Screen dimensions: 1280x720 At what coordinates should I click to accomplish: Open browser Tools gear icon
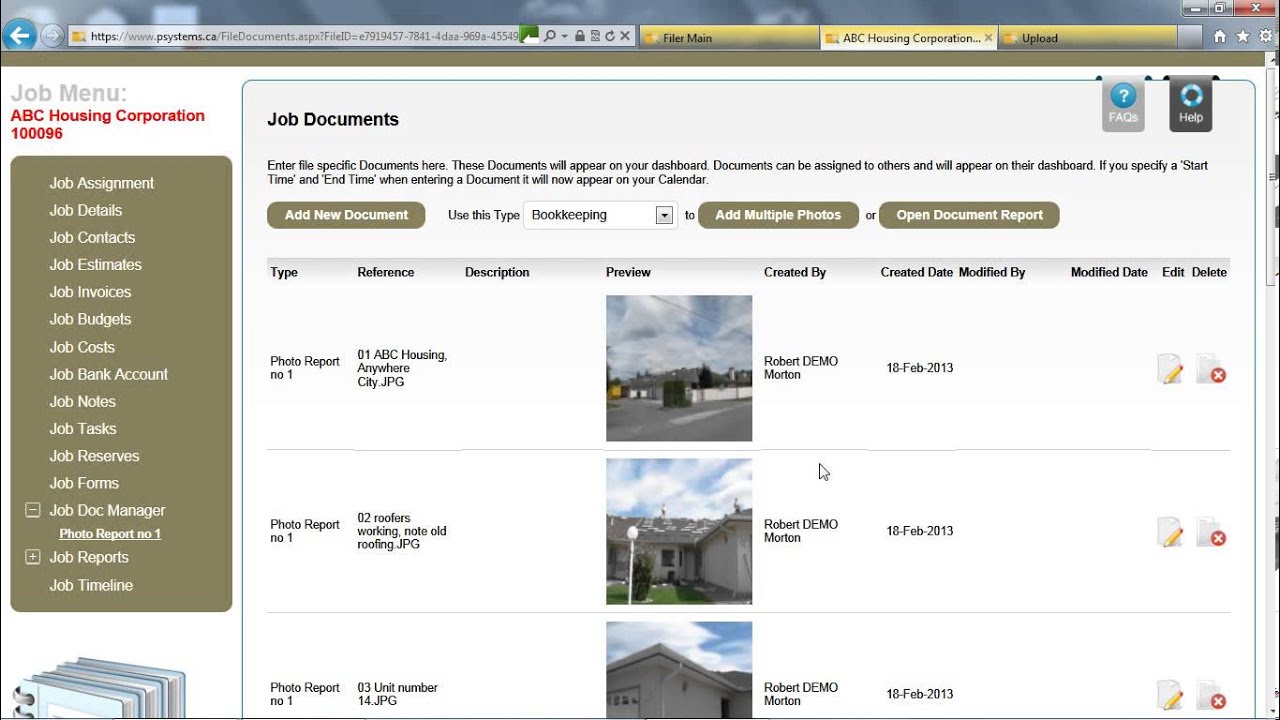[1265, 37]
